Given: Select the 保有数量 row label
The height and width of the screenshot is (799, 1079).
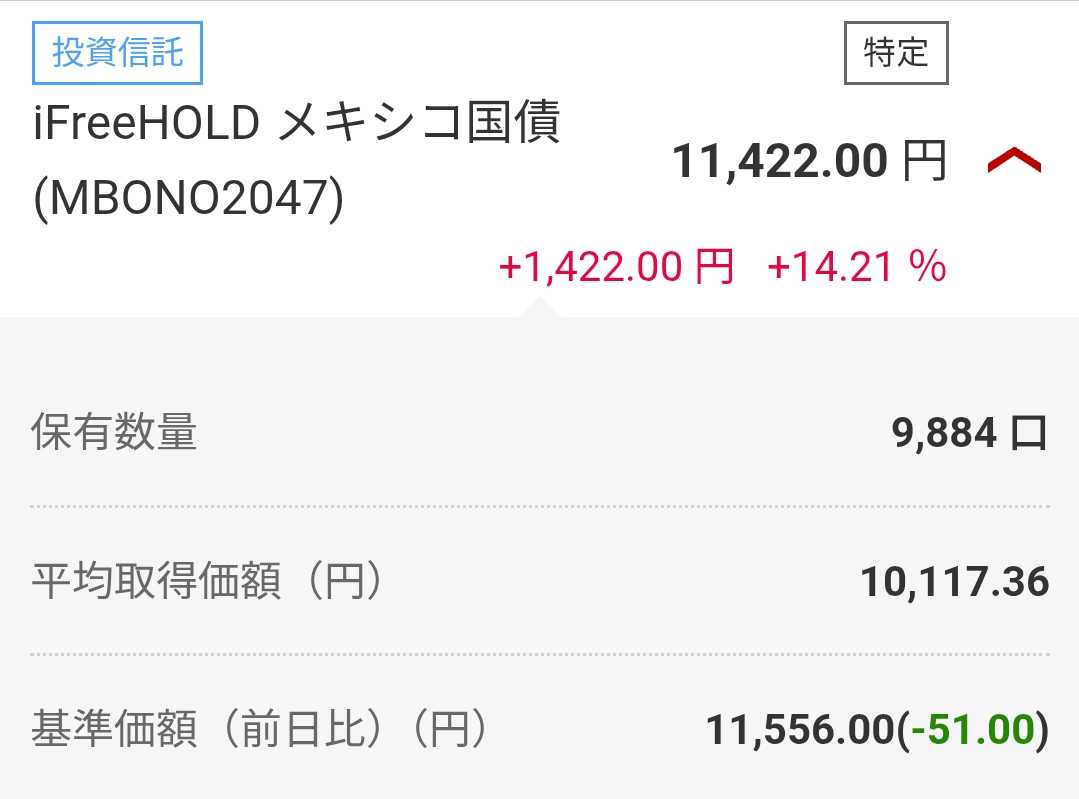Looking at the screenshot, I should coord(114,433).
